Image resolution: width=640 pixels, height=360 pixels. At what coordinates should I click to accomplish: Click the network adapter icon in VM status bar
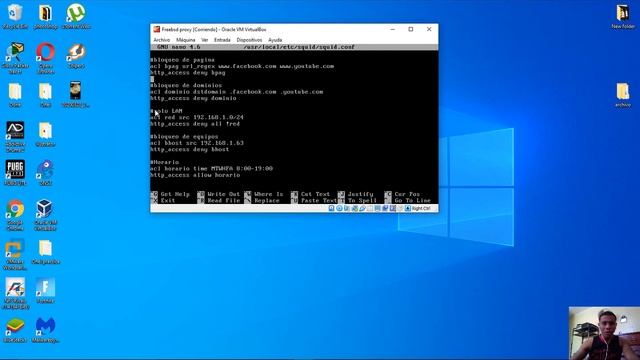pos(354,208)
